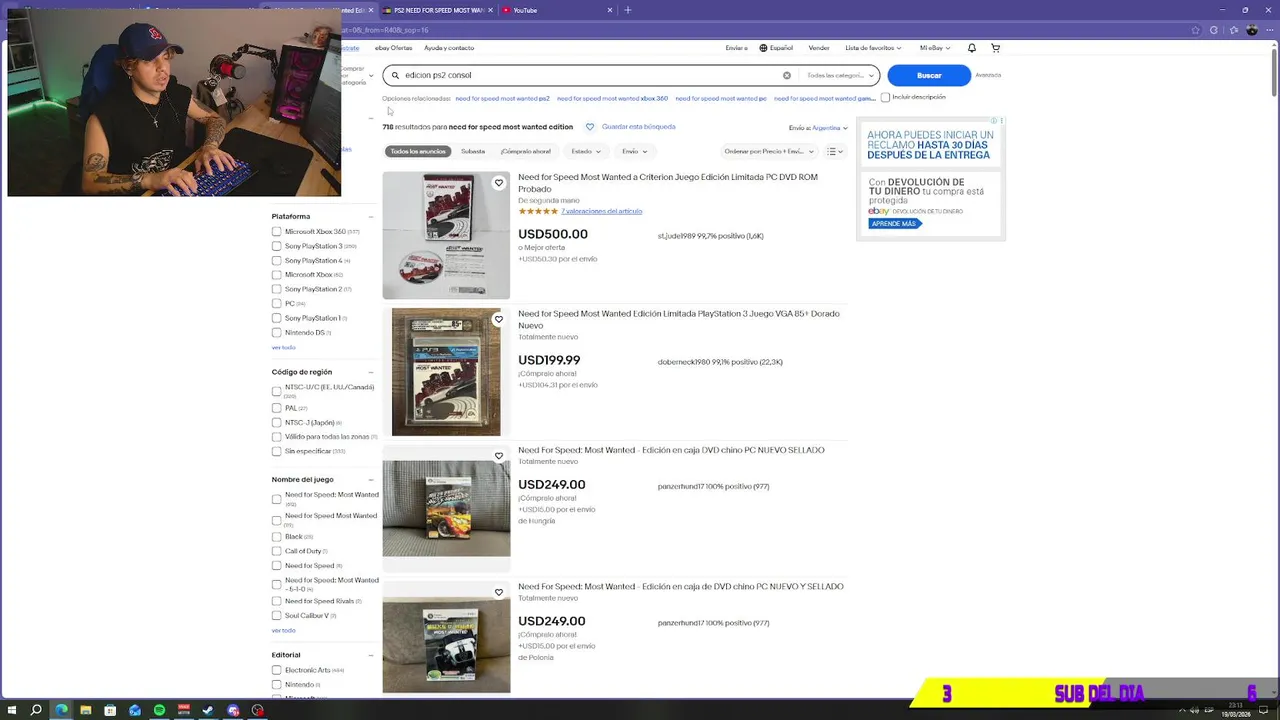Close the PS2 Need For Speed tab
The image size is (1280, 720).
coord(491,10)
